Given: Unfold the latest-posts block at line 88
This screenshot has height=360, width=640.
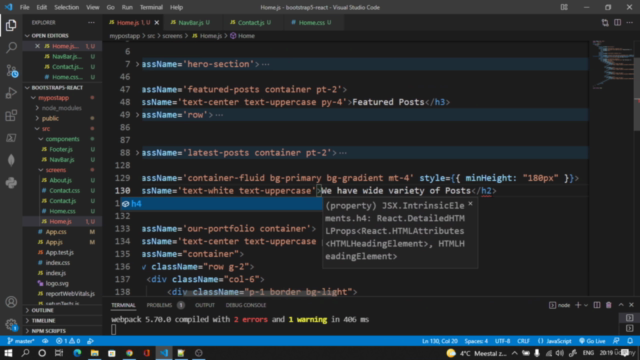Looking at the screenshot, I should tap(138, 153).
